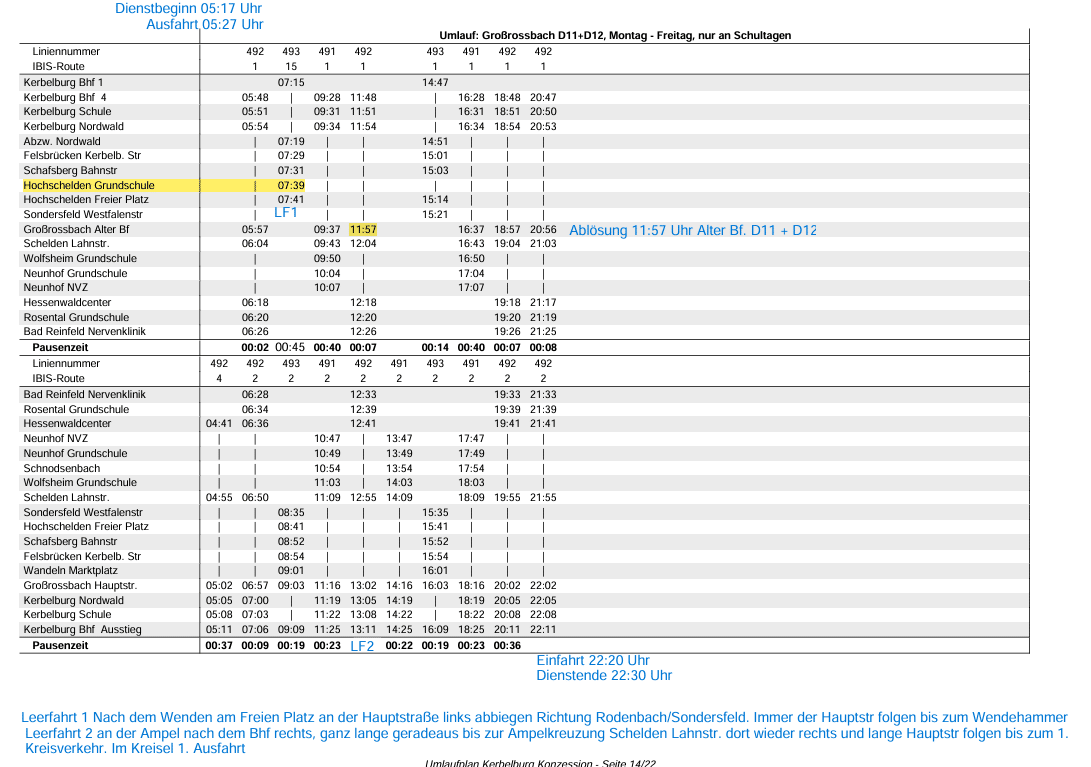Click the Einfahrt 22:20 Uhr note
This screenshot has height=767, width=1091.
[593, 660]
